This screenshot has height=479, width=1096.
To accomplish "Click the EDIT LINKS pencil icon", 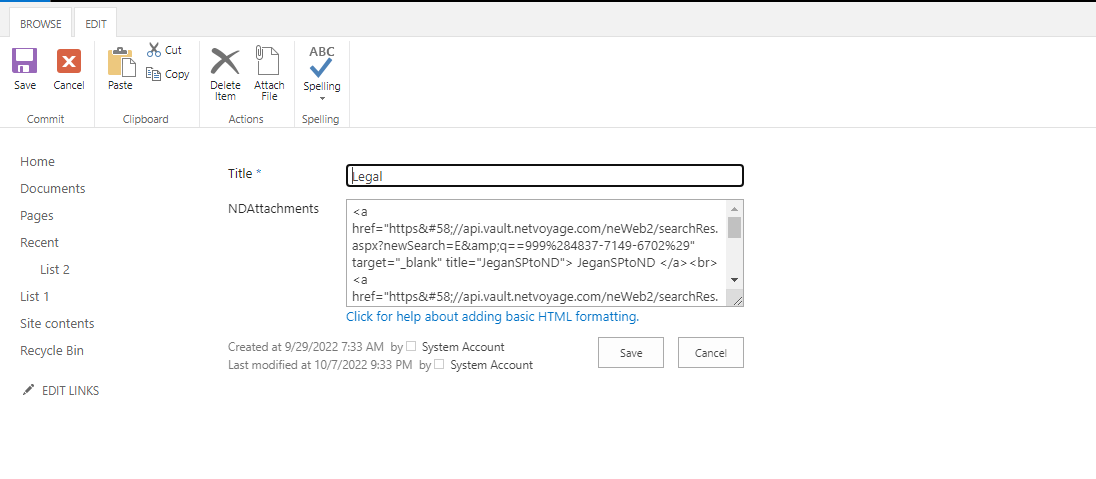I will pyautogui.click(x=28, y=390).
